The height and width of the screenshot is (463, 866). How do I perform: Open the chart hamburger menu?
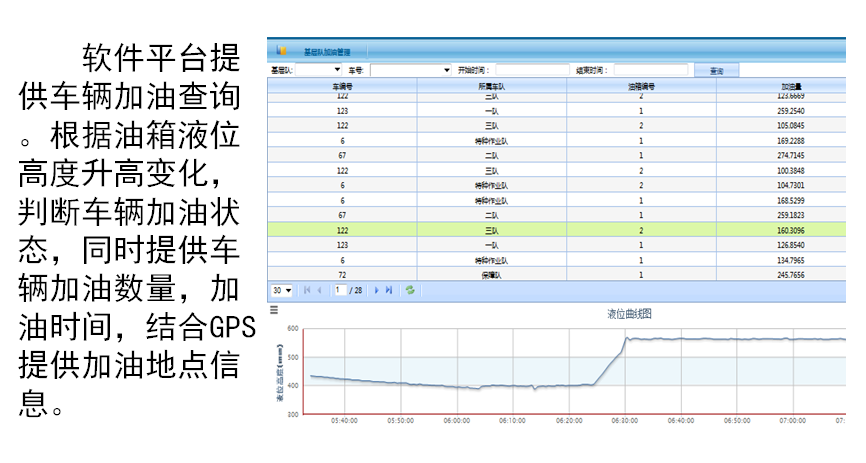274,310
